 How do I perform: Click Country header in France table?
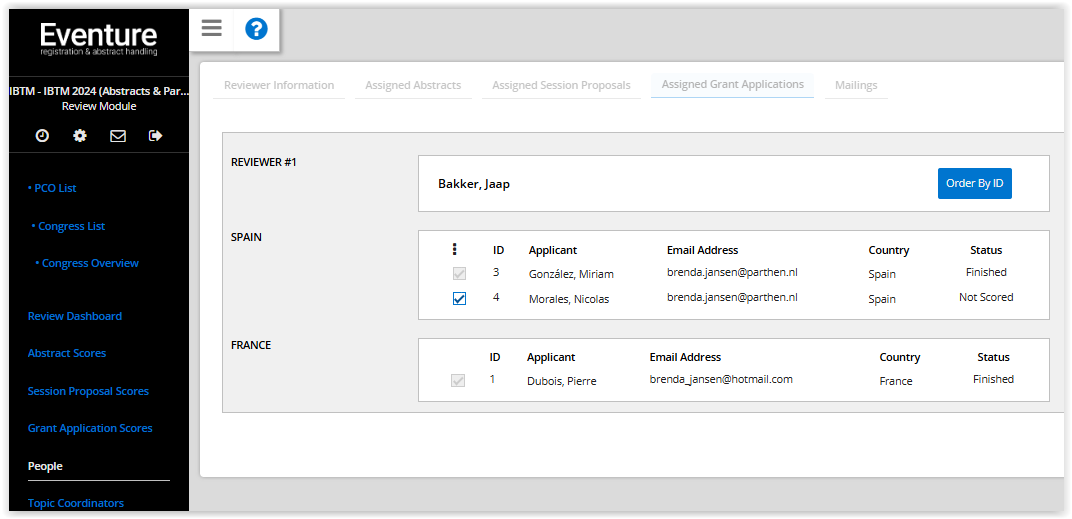click(900, 357)
